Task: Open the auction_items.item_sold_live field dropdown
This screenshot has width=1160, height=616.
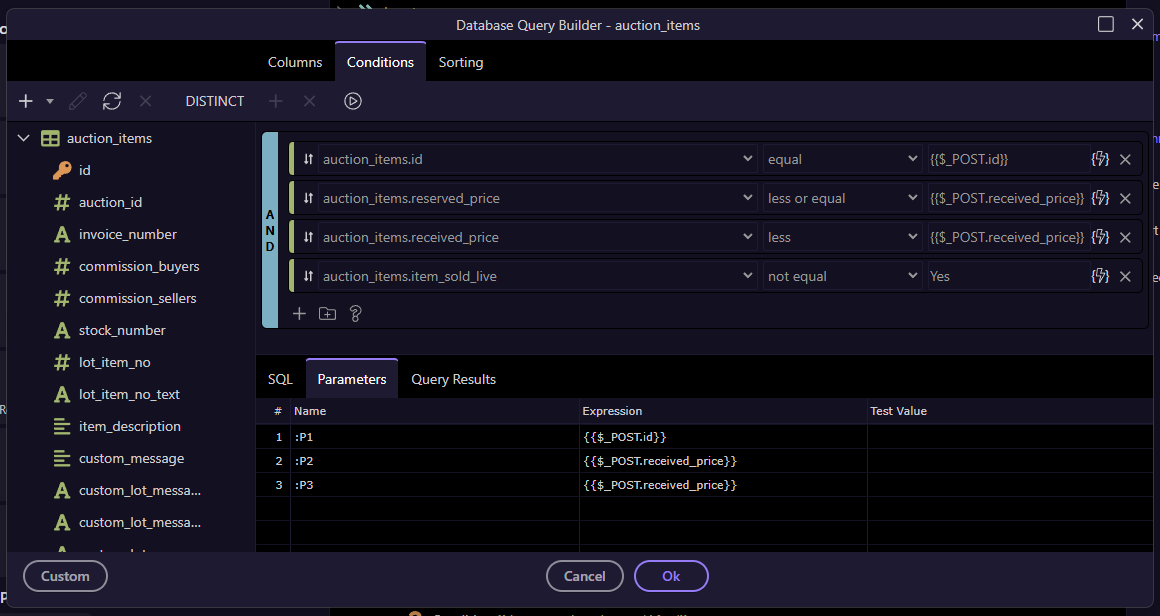Action: click(x=537, y=277)
